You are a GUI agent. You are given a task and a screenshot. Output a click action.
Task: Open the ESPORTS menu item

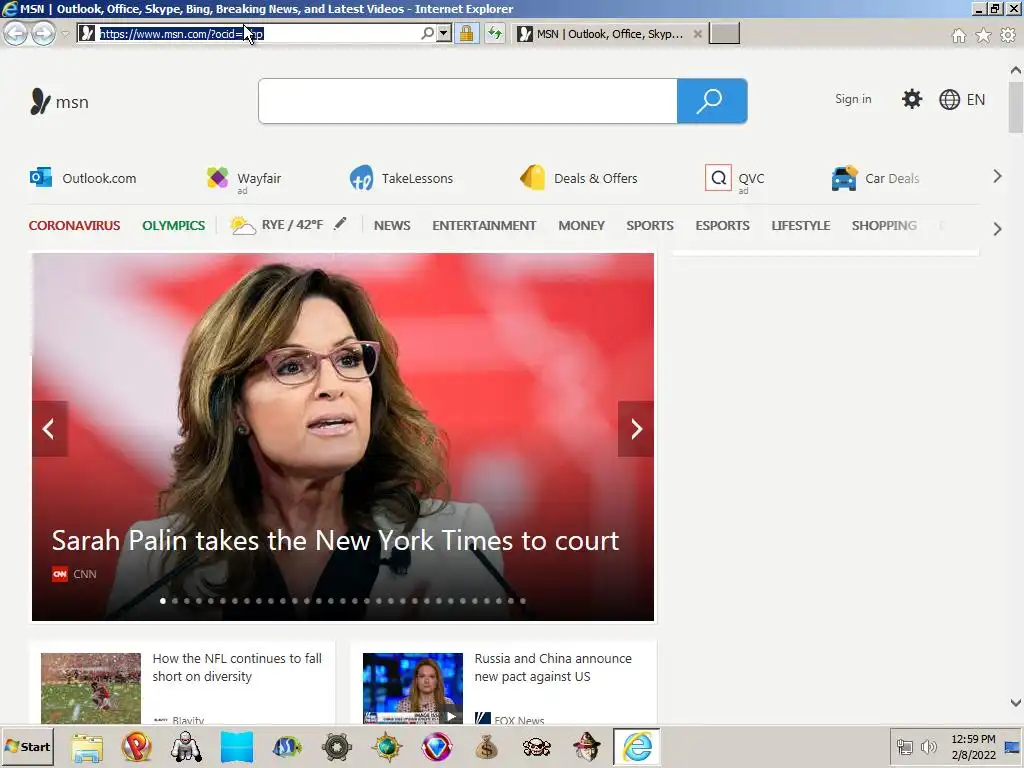(722, 225)
